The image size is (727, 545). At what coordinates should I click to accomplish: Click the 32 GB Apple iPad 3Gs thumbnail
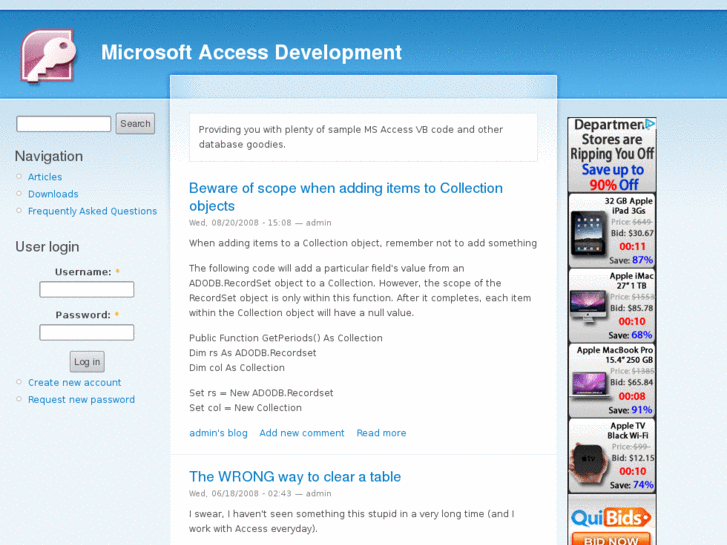[588, 233]
